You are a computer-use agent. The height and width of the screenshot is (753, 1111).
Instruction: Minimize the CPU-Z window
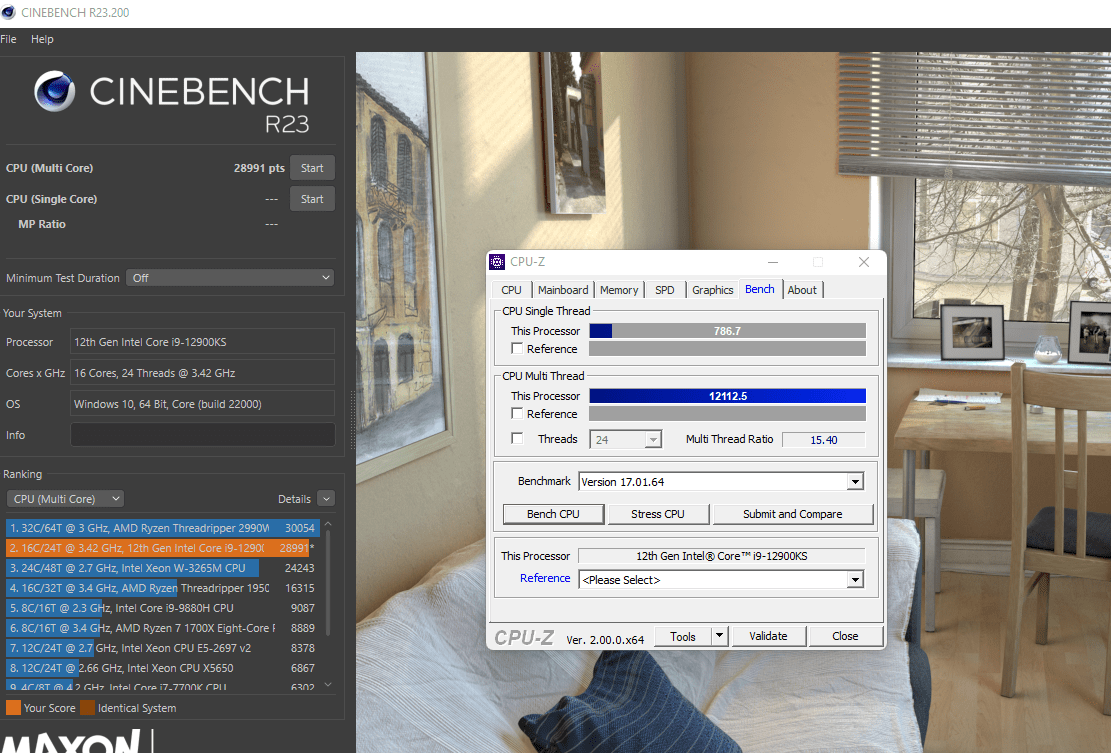pos(773,262)
